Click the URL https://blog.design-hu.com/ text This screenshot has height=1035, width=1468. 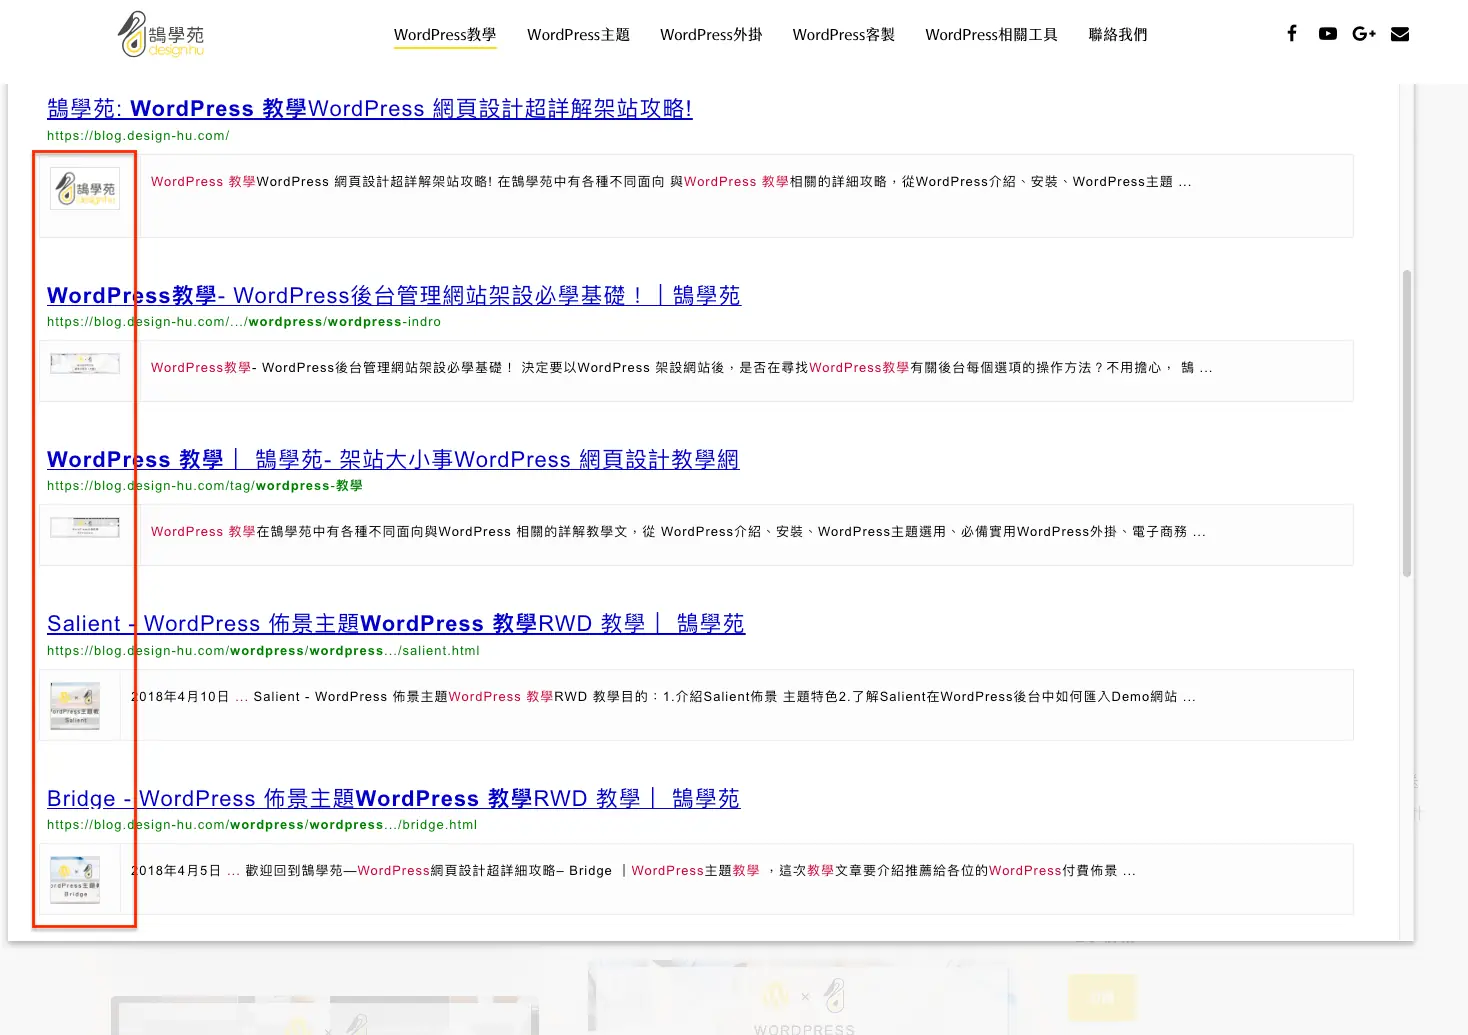[138, 136]
